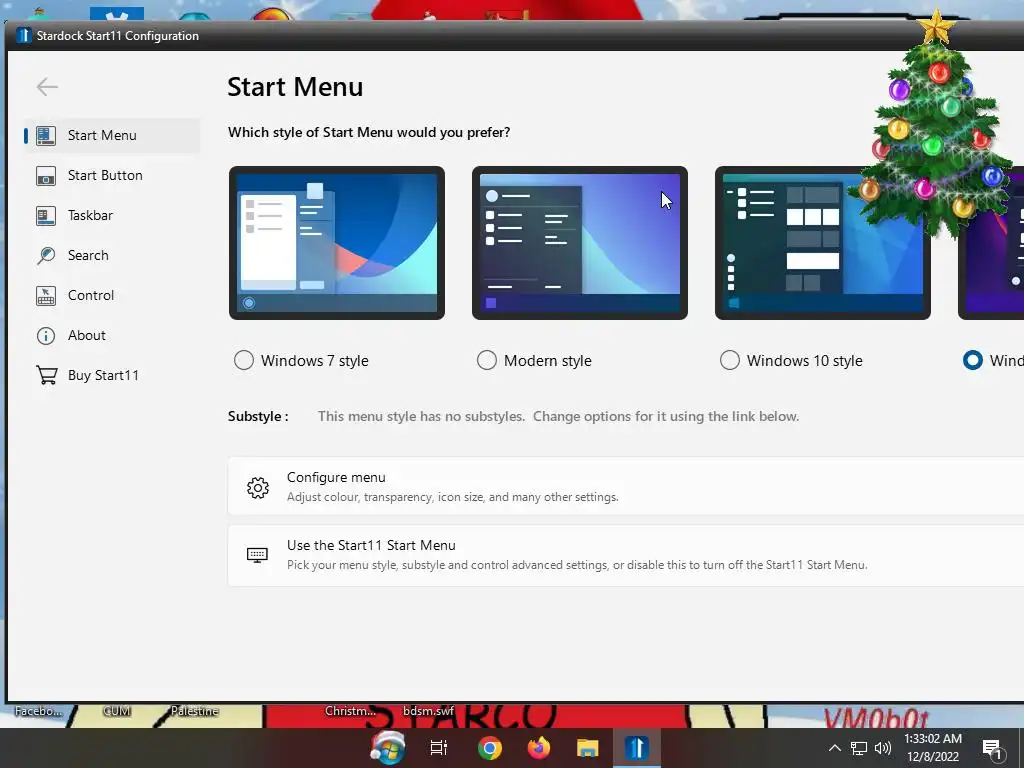Launch Google Chrome from the taskbar

click(x=490, y=748)
